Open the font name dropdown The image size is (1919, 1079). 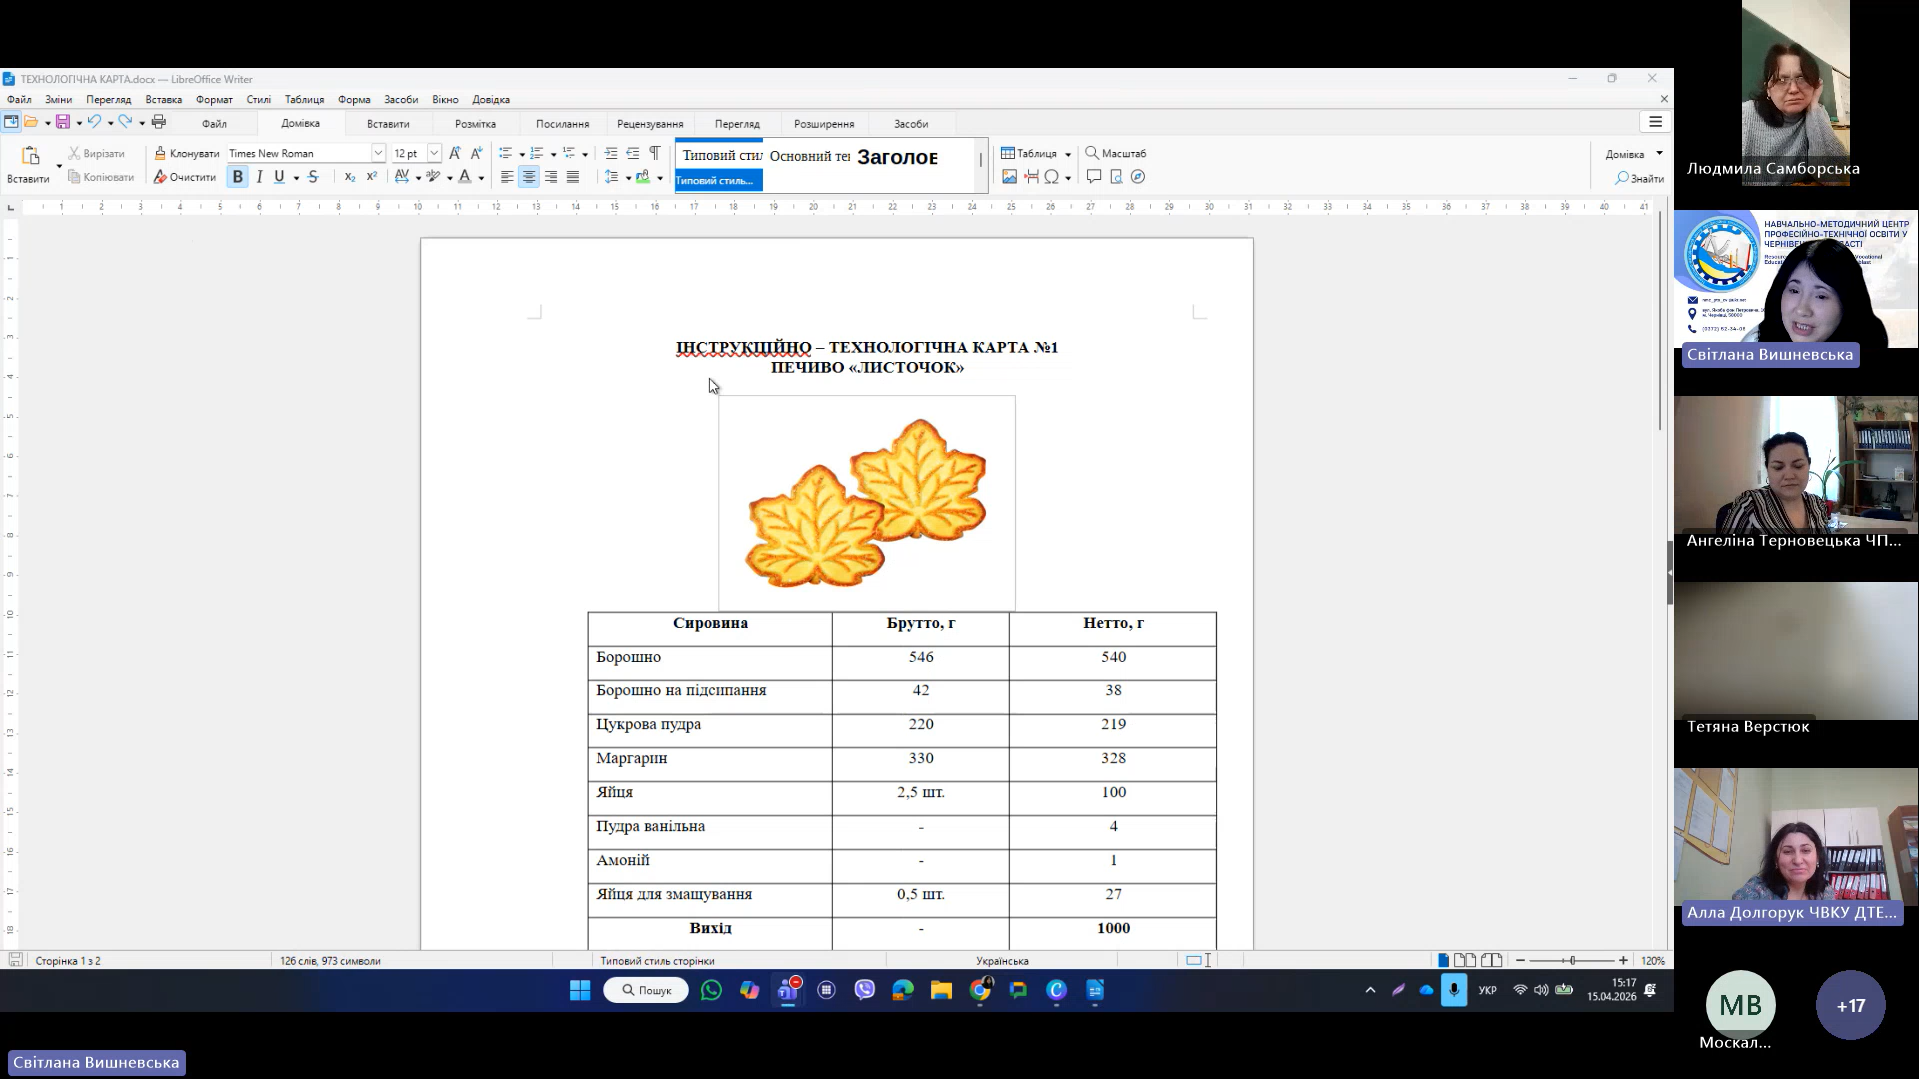coord(378,153)
